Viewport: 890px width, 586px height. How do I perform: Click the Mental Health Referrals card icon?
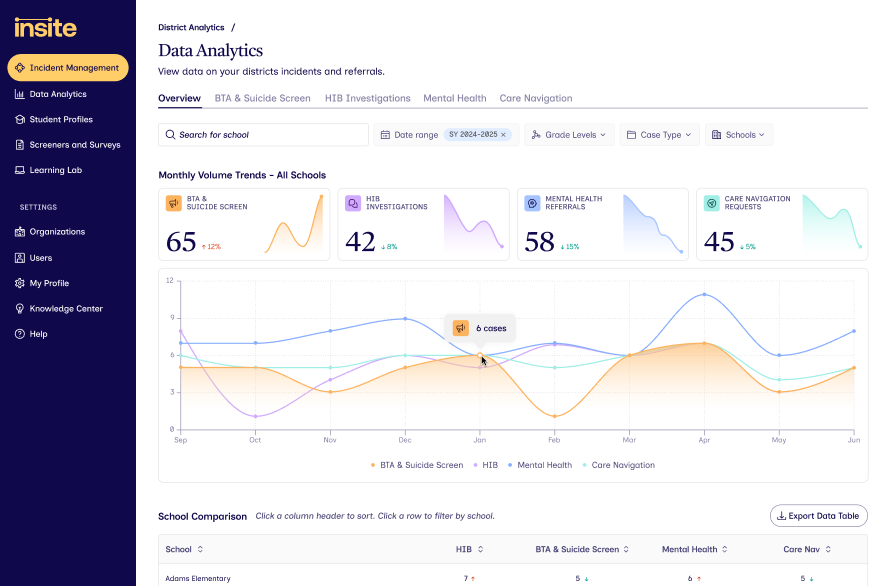point(532,203)
